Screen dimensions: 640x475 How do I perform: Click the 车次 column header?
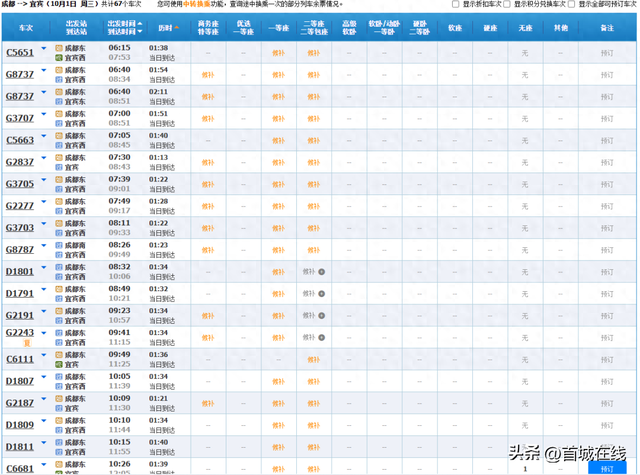pyautogui.click(x=26, y=28)
